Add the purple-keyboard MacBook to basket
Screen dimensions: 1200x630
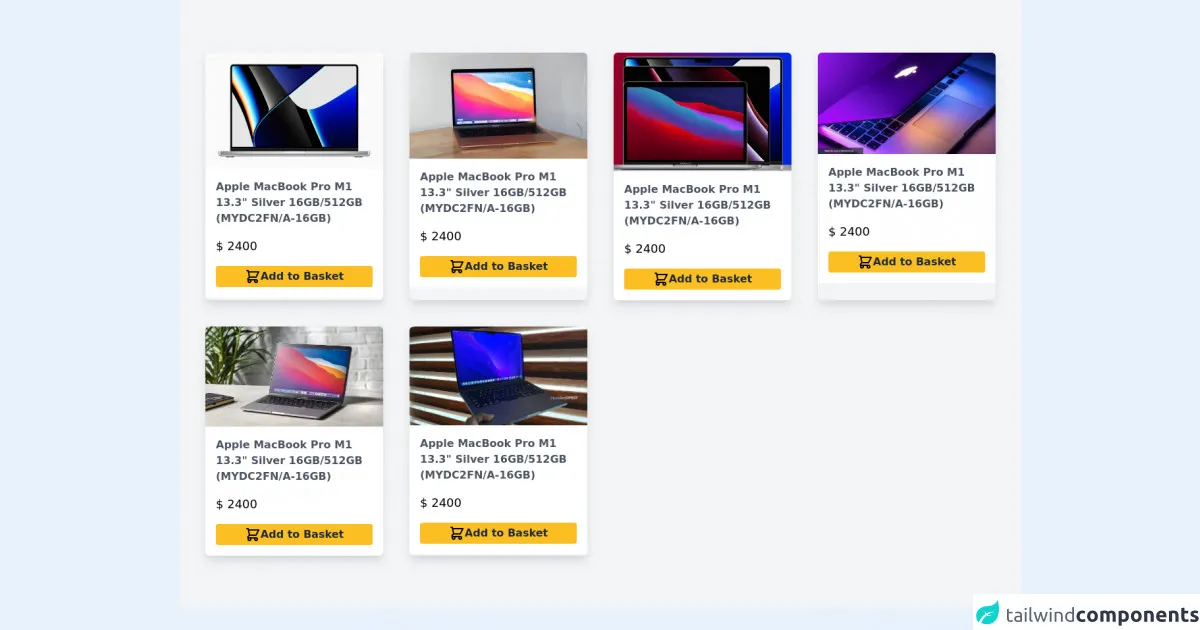coord(906,262)
